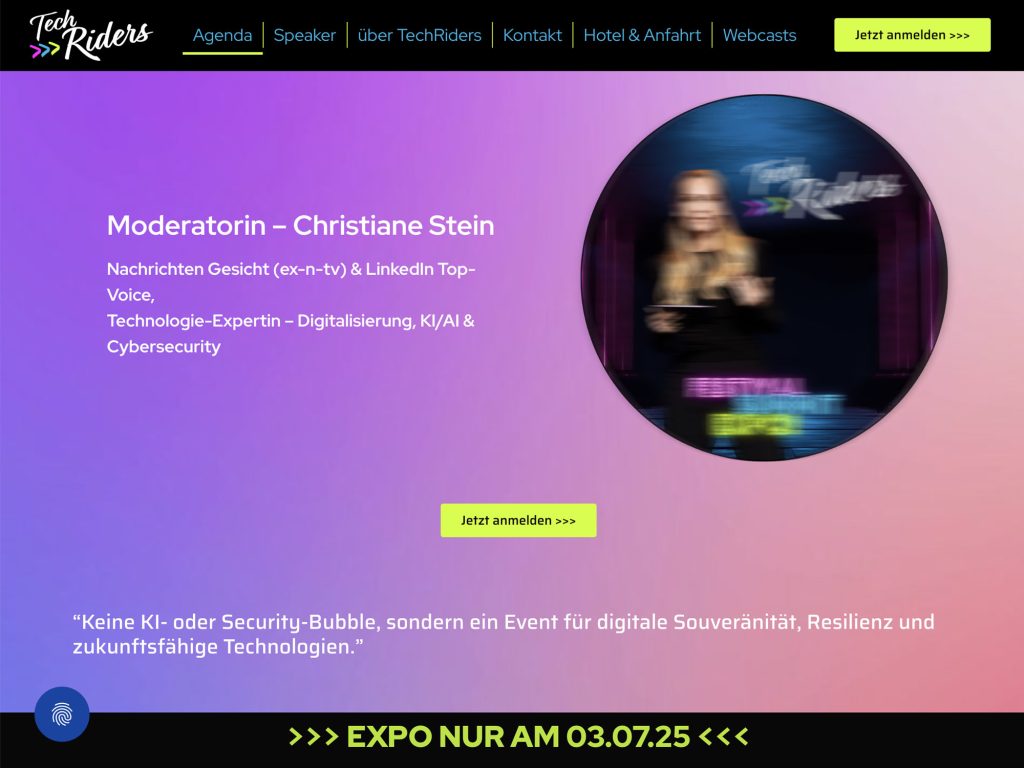
Task: Click the Jetzt anmelden button below the moderator photo
Action: (518, 520)
